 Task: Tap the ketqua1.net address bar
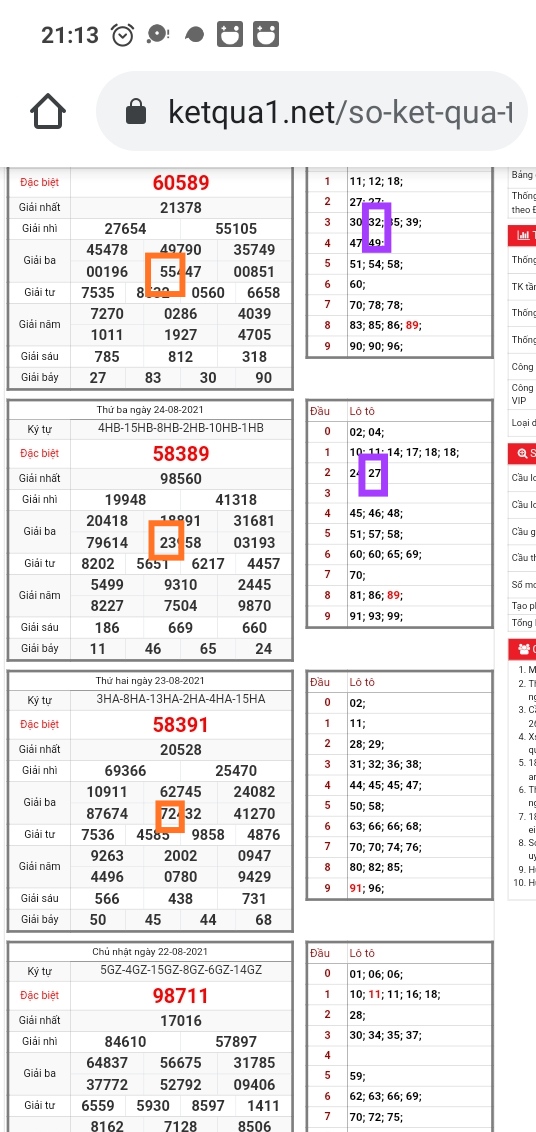312,112
